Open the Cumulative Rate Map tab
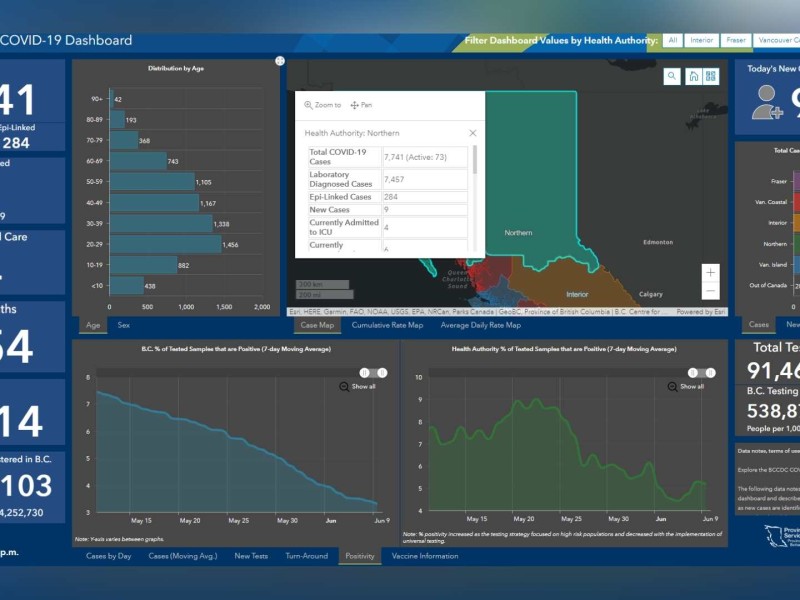 (387, 325)
